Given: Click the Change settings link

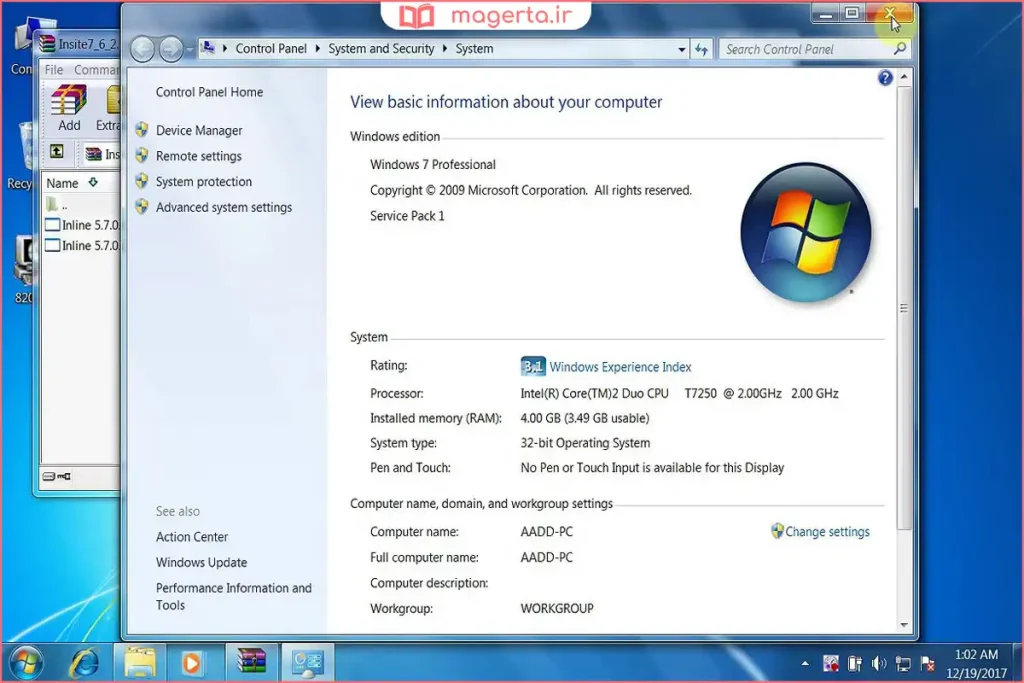Looking at the screenshot, I should click(827, 532).
